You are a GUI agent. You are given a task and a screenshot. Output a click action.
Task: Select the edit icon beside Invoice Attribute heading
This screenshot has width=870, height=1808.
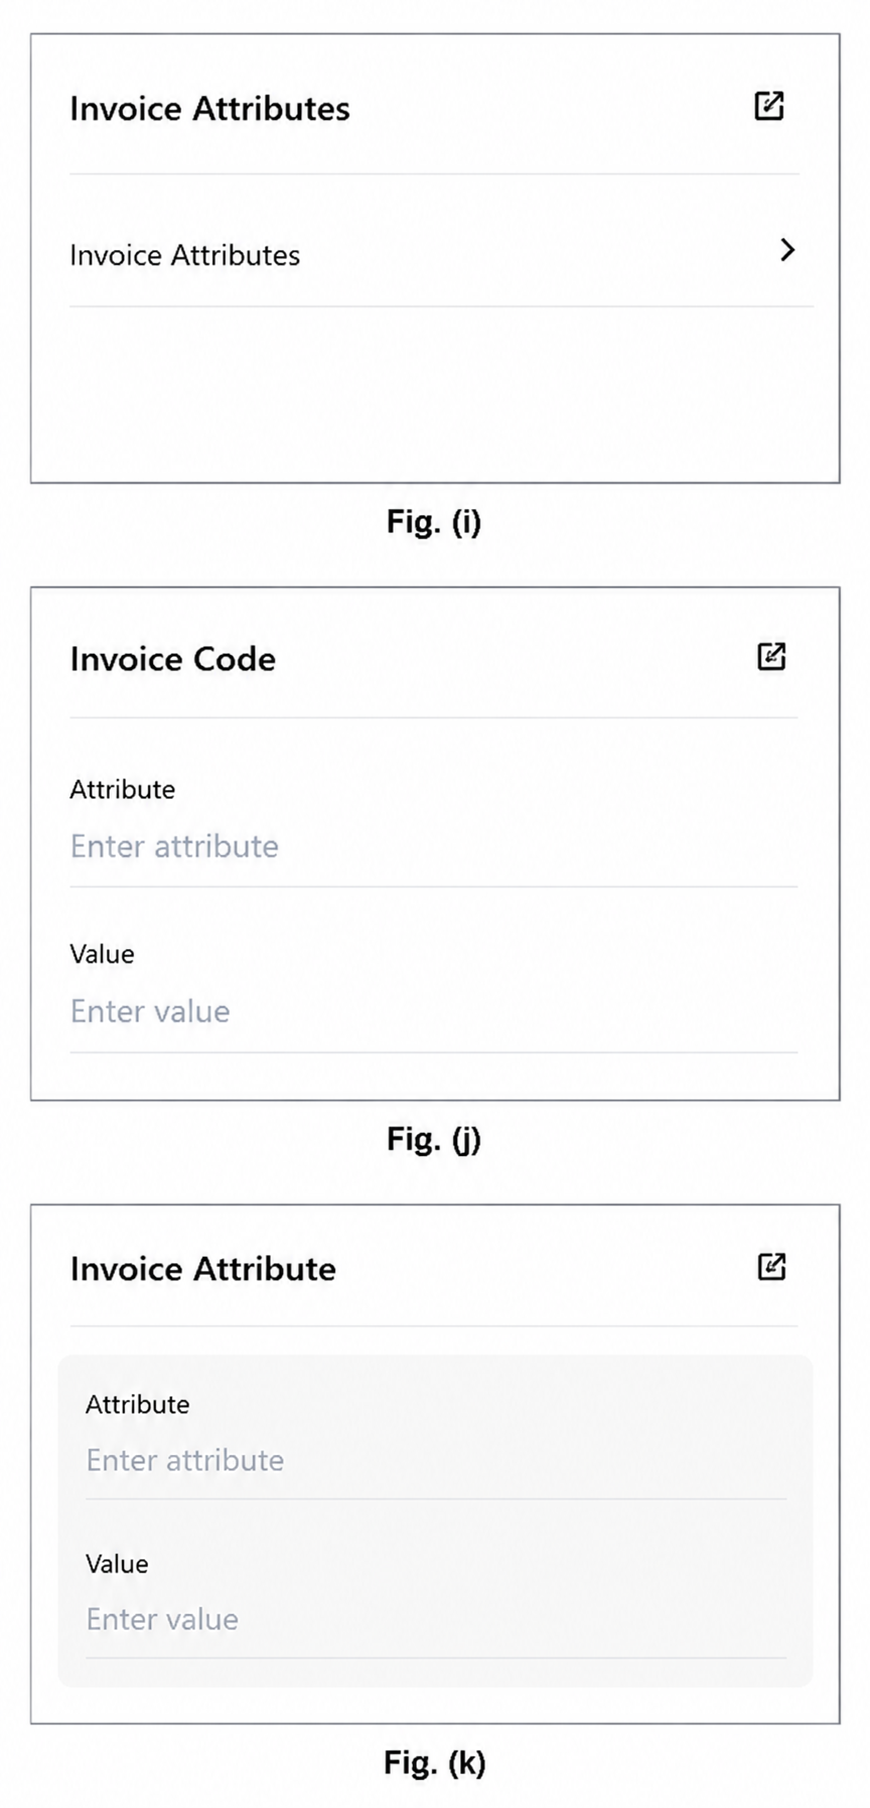[771, 1266]
